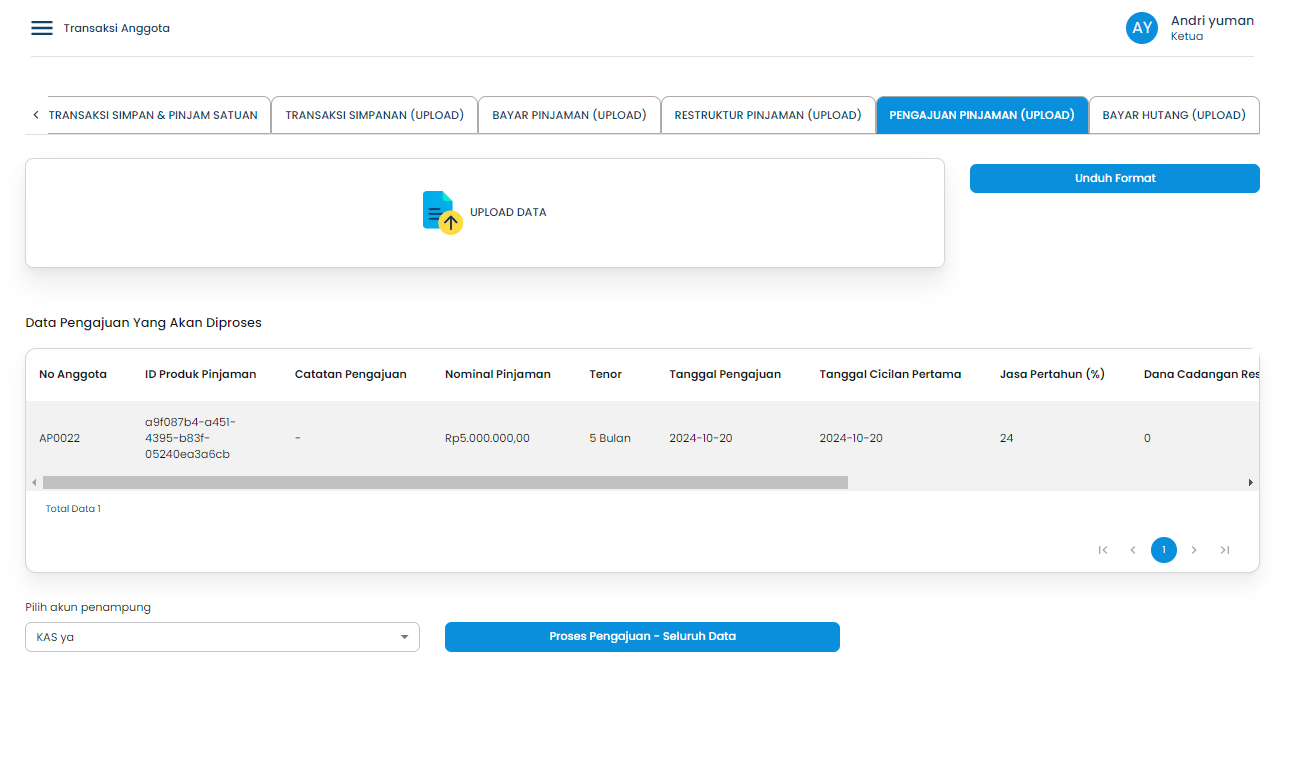
Task: Advance to next page chevron
Action: (x=1194, y=550)
